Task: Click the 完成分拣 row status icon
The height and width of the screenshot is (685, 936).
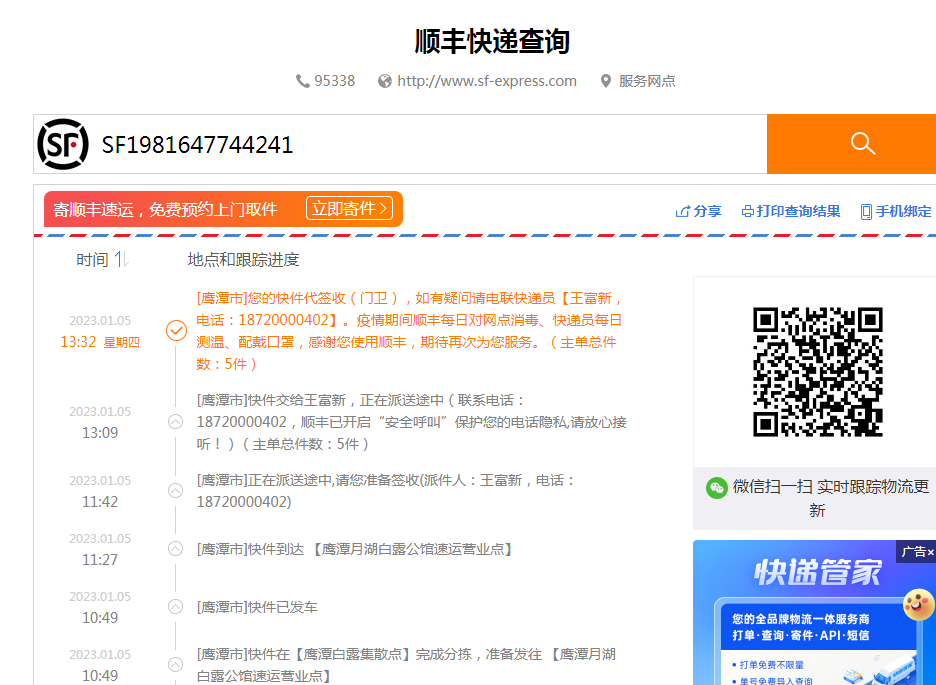Action: (176, 664)
